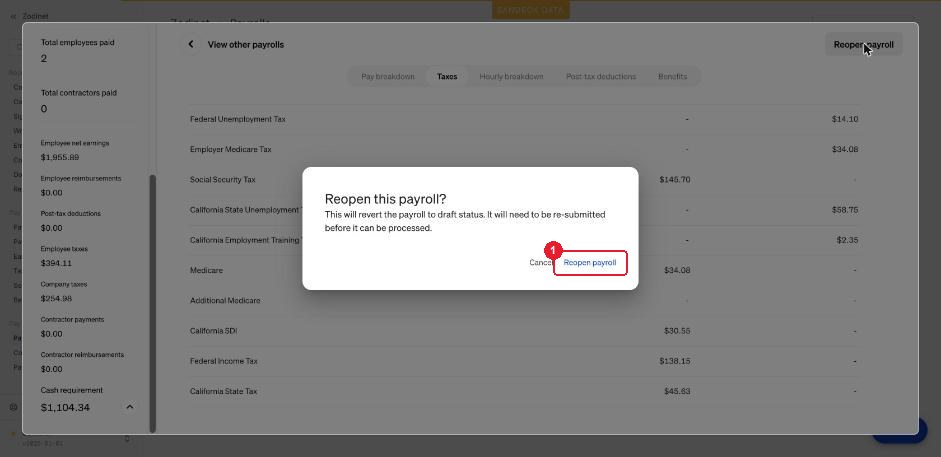The height and width of the screenshot is (457, 941).
Task: Cancel the reopen payroll dialog
Action: point(540,263)
